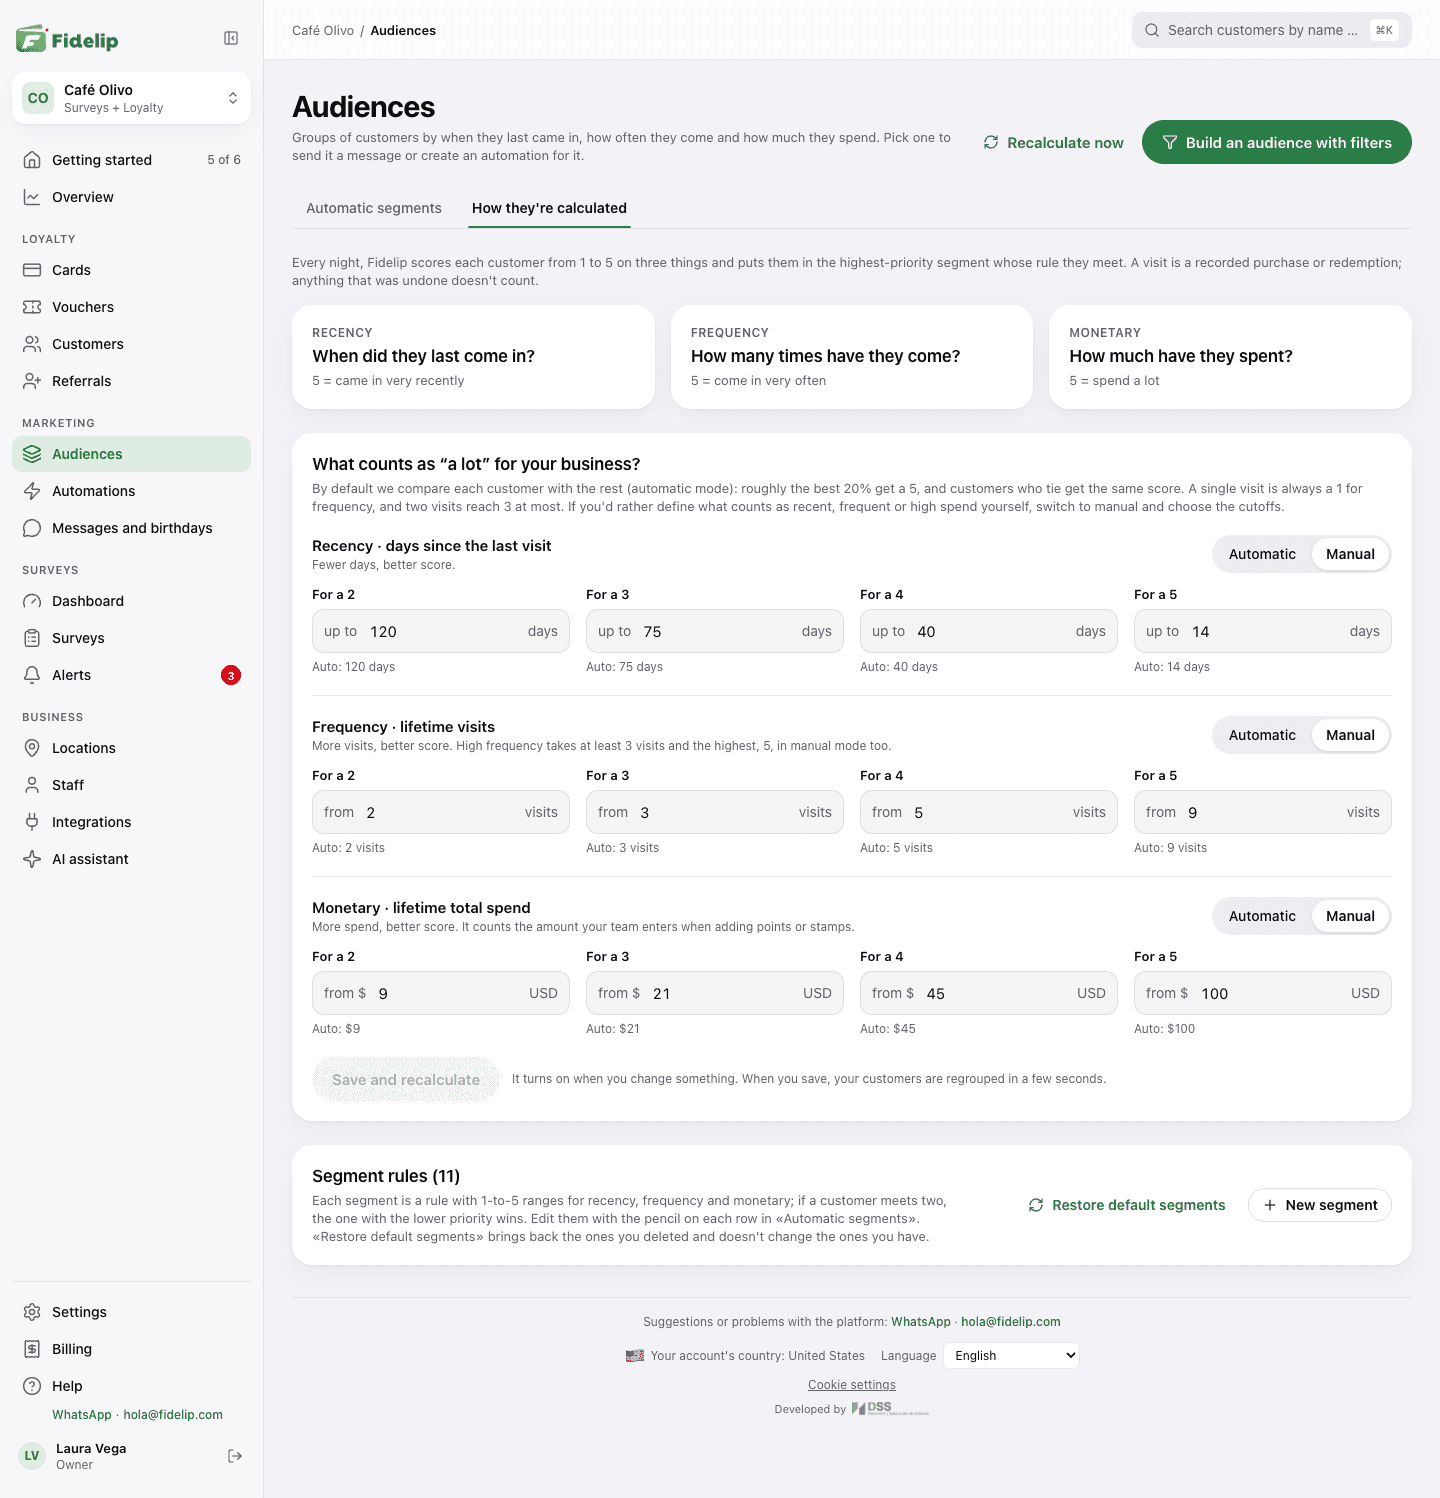
Task: Click the Messages and birthdays bubble icon
Action: point(32,528)
